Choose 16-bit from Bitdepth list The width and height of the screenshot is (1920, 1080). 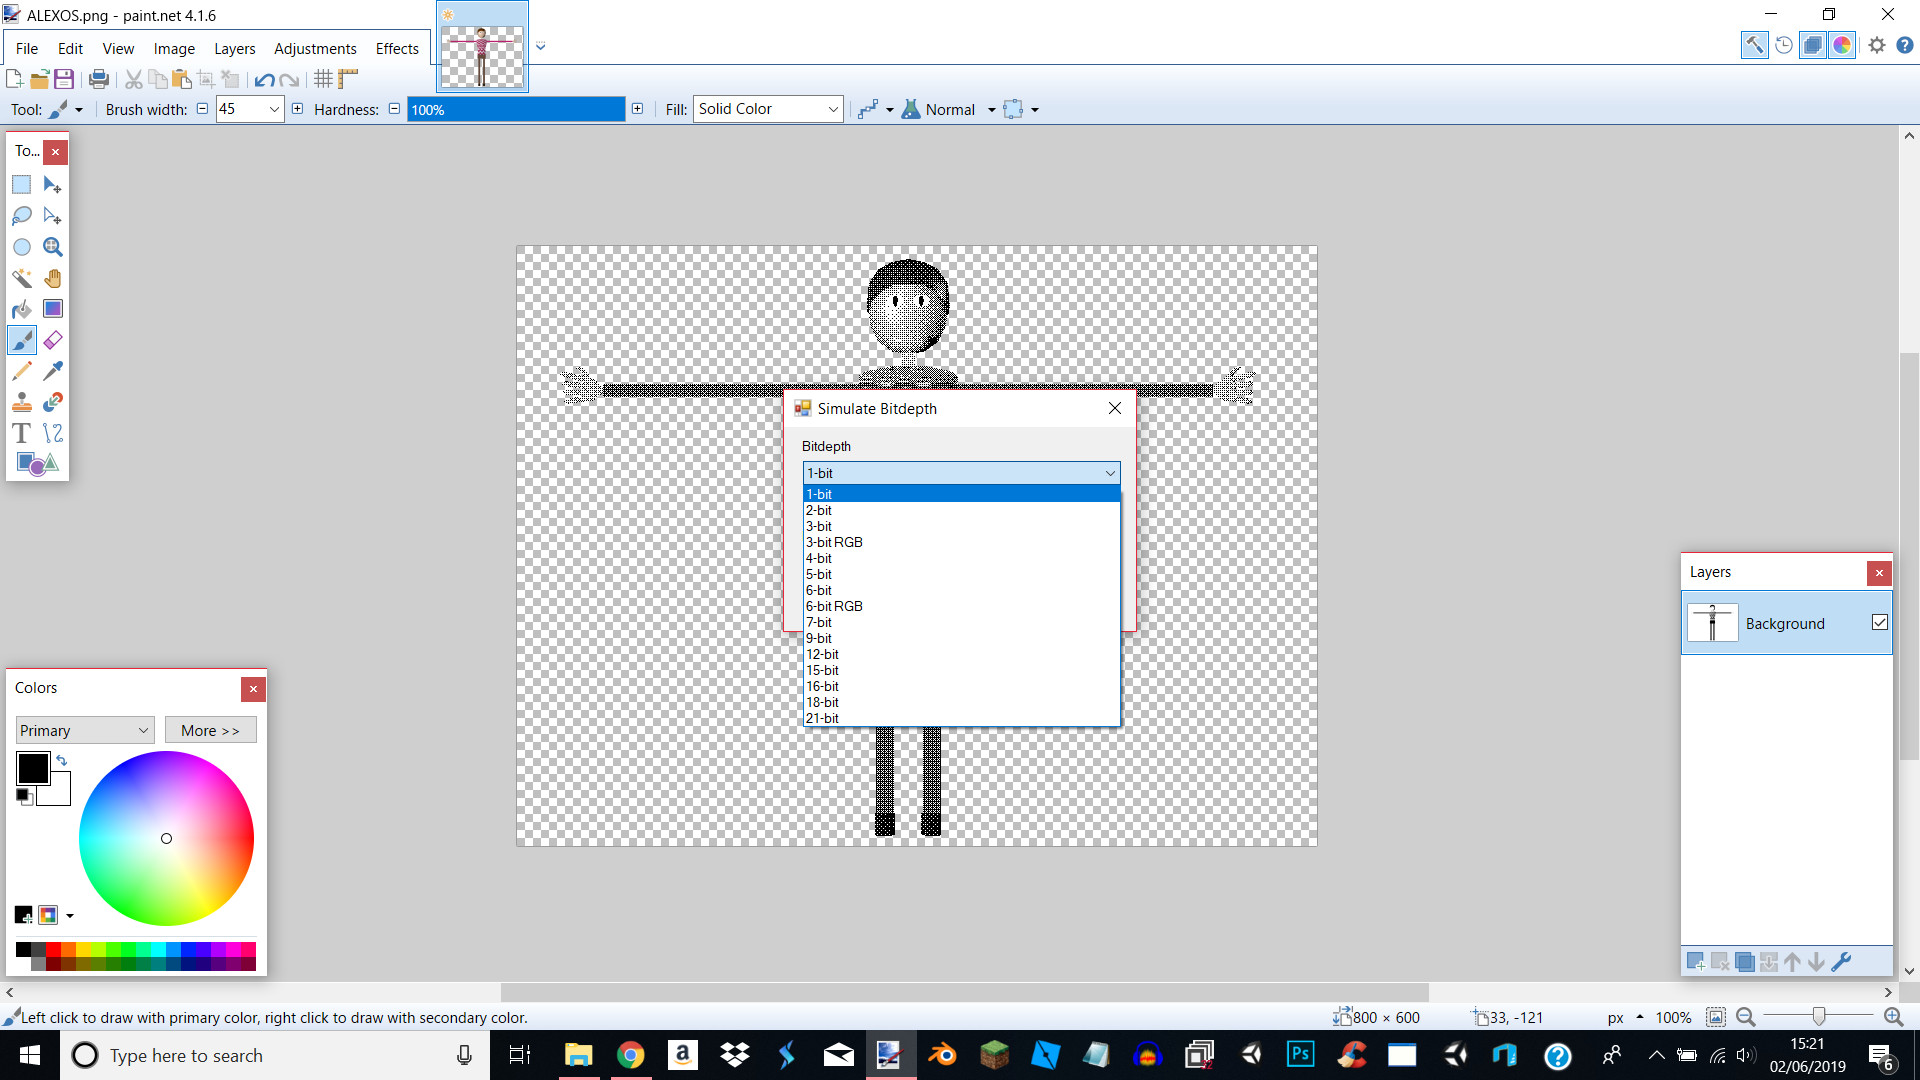pyautogui.click(x=961, y=686)
